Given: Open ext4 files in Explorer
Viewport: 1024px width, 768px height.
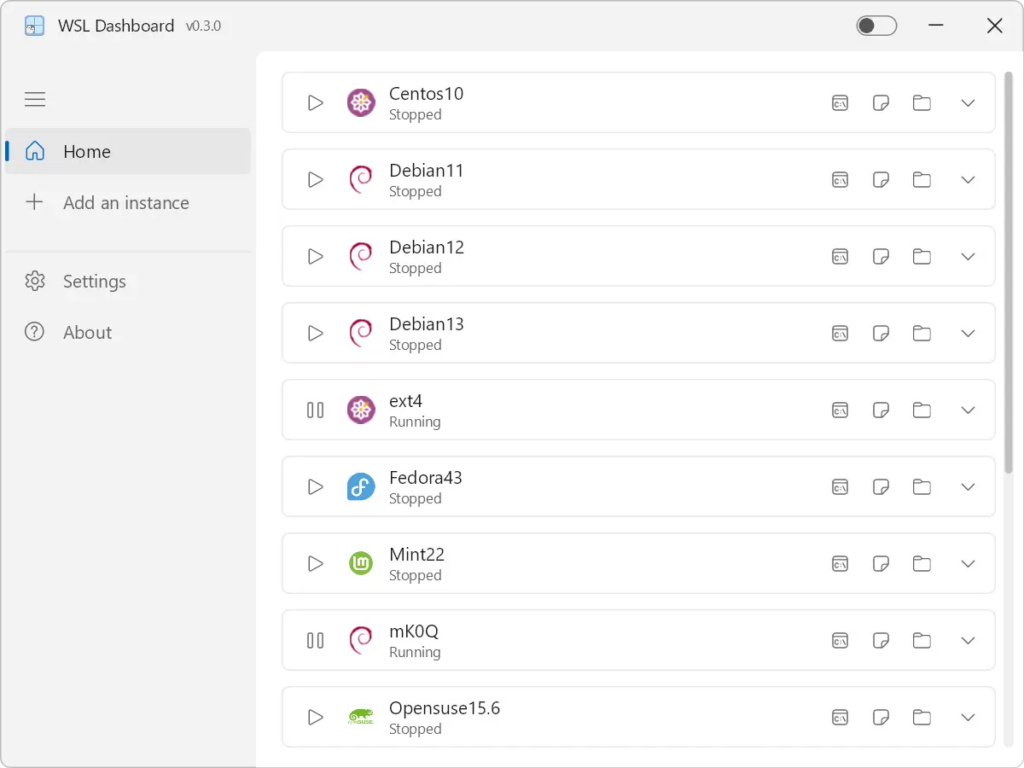Looking at the screenshot, I should pos(921,410).
